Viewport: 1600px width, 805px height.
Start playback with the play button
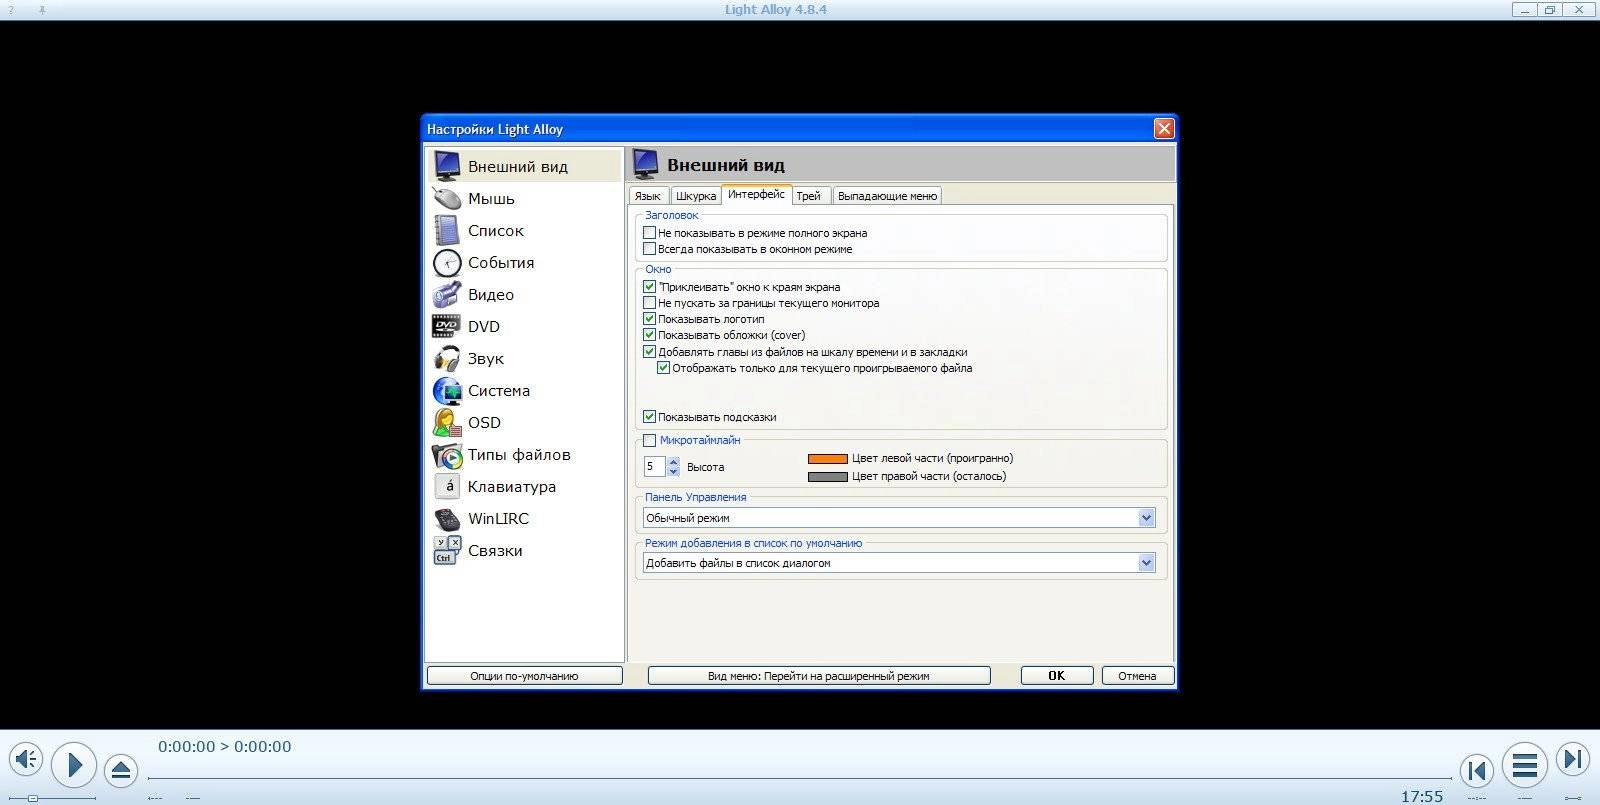coord(74,766)
